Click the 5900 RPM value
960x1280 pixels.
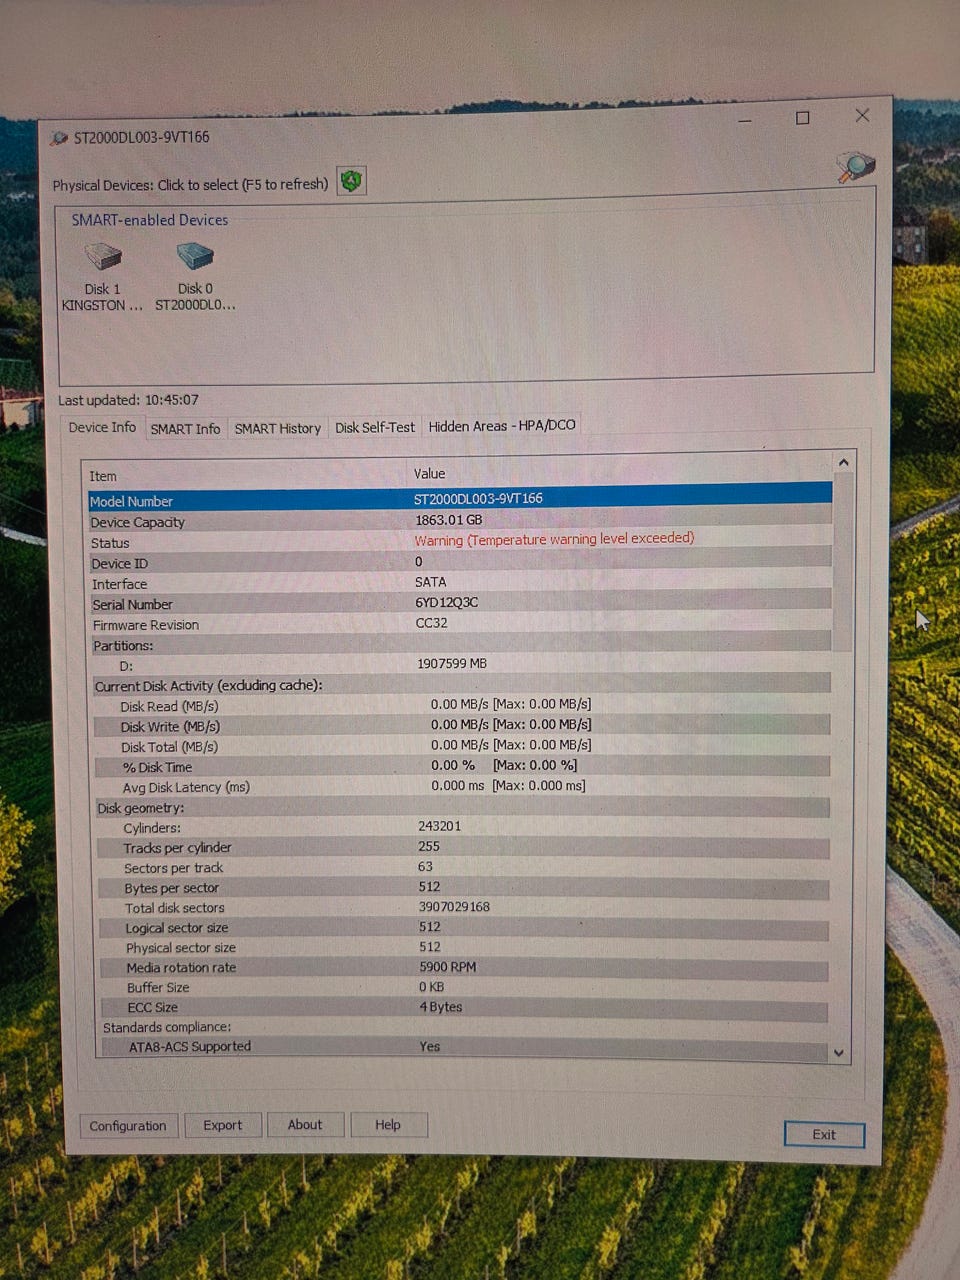click(x=448, y=966)
